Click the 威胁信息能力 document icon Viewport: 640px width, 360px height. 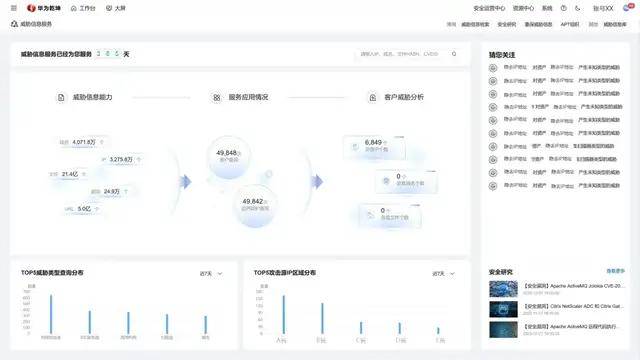[x=61, y=98]
